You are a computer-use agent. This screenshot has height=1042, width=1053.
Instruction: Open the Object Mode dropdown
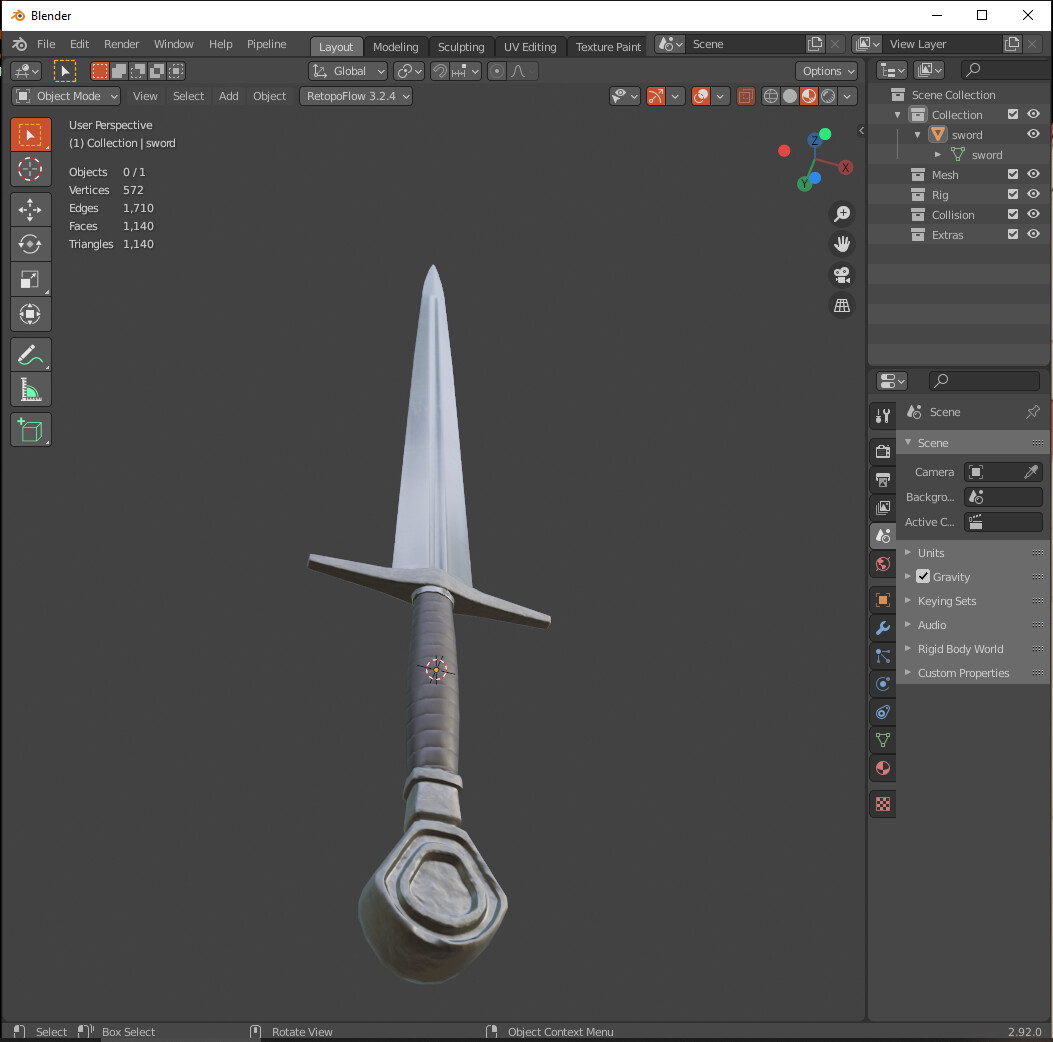[65, 96]
